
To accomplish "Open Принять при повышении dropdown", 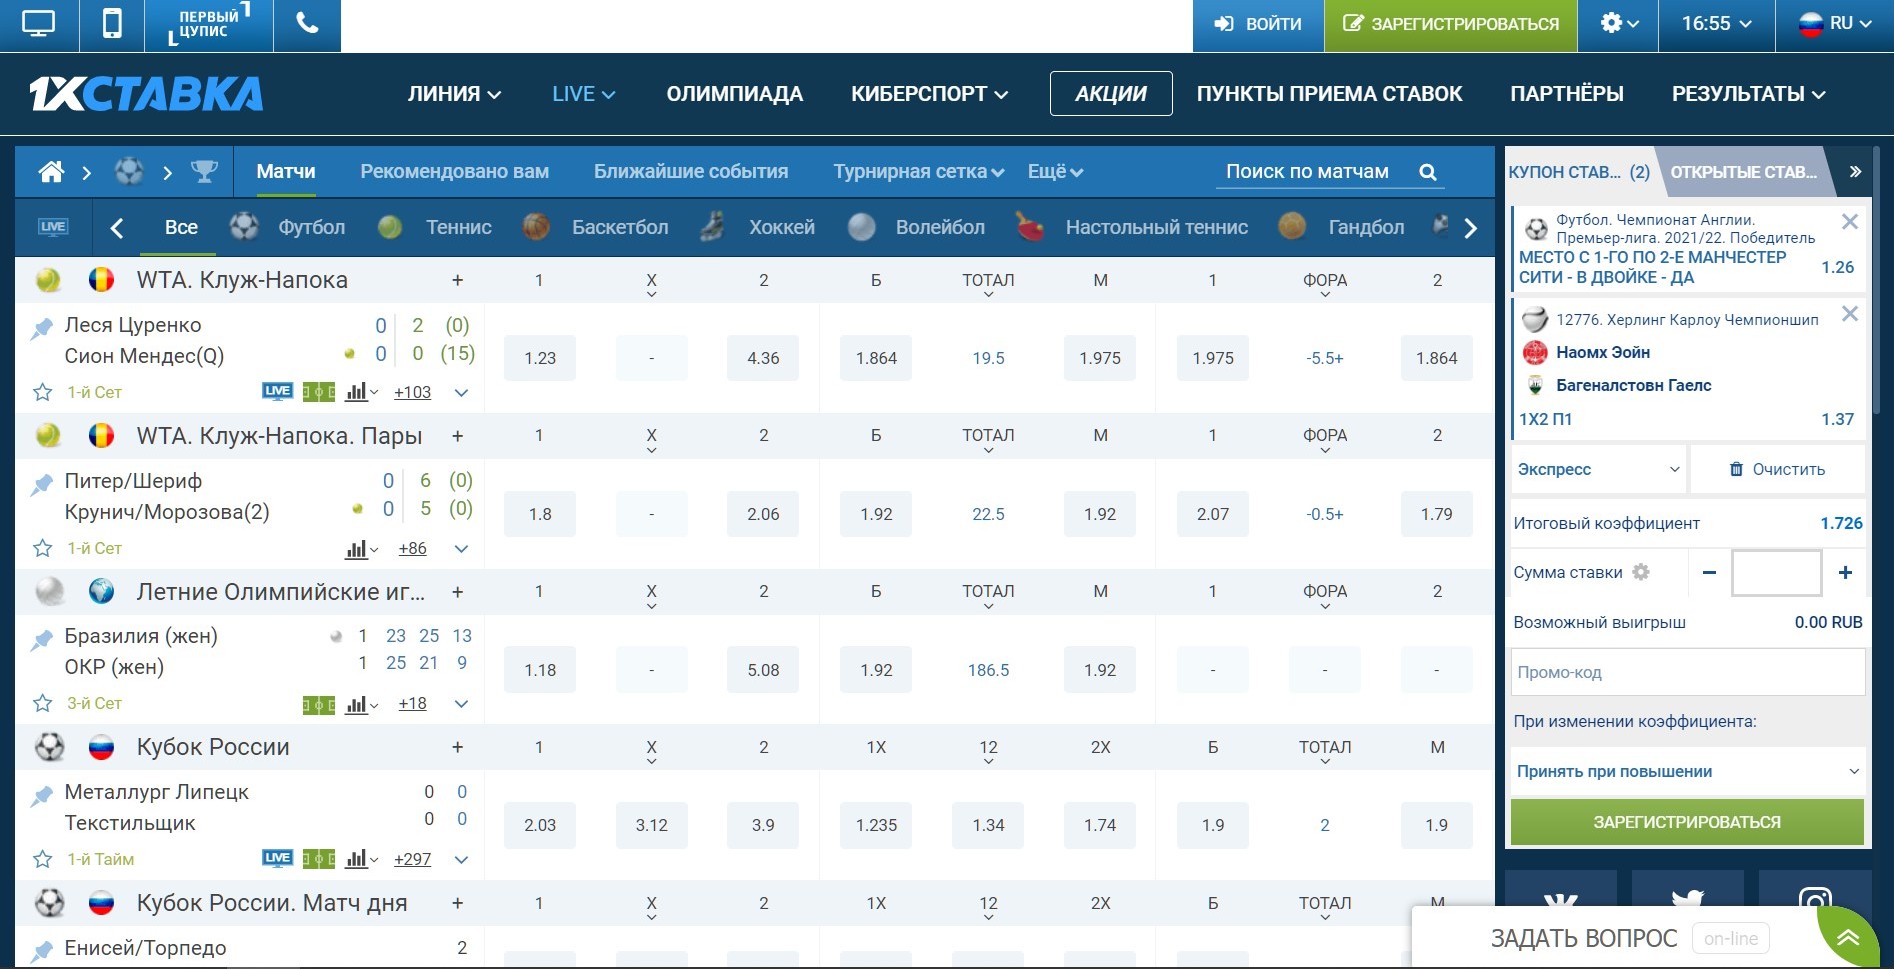I will click(1687, 771).
